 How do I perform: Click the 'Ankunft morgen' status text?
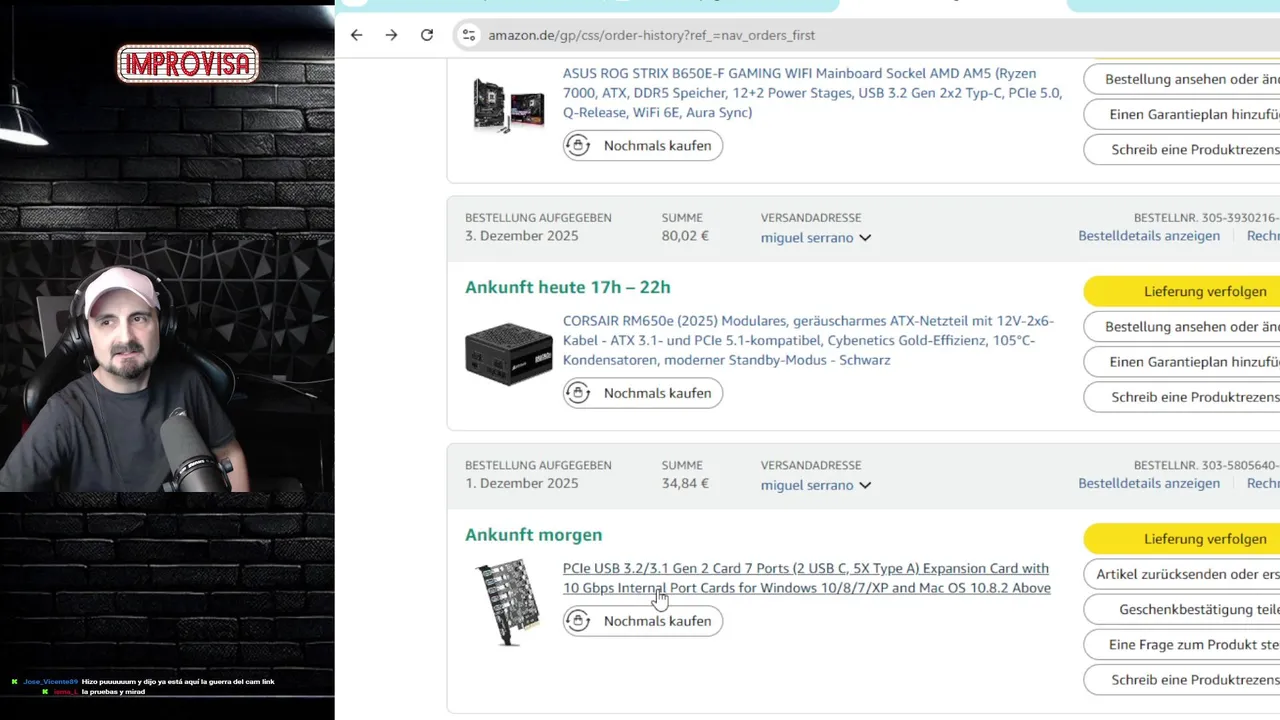(x=533, y=535)
